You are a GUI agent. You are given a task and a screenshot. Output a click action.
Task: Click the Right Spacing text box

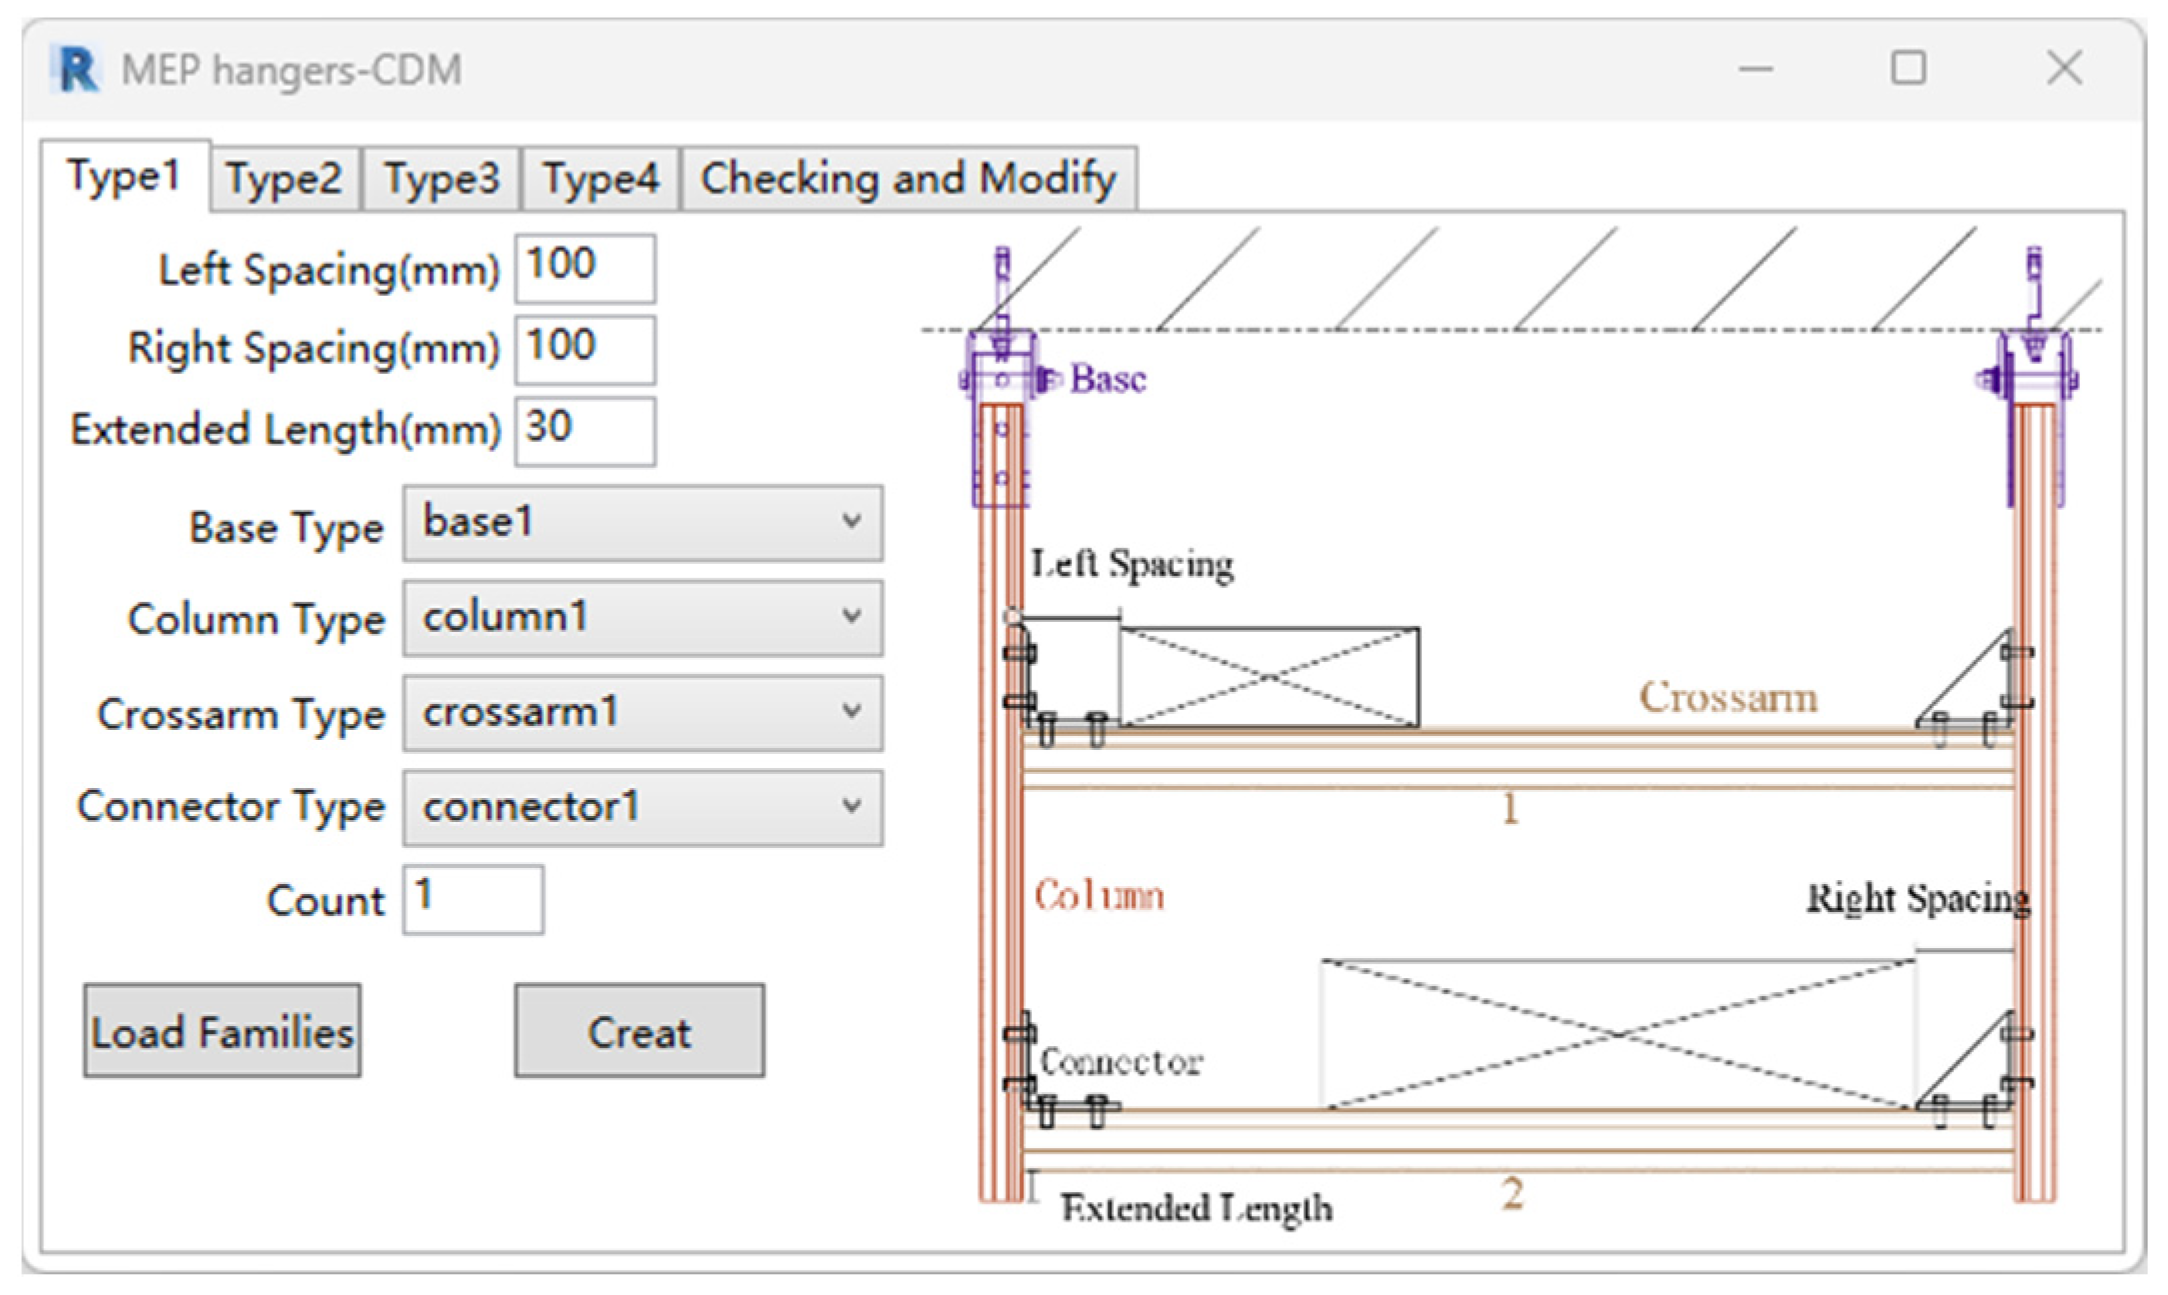(585, 349)
